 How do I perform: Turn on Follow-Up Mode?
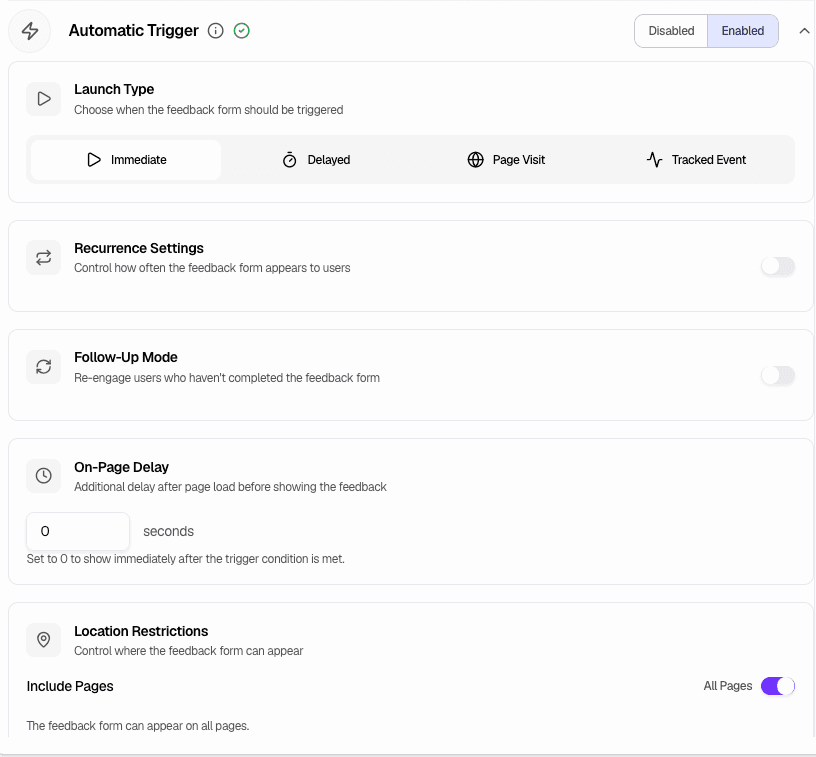[x=778, y=375]
